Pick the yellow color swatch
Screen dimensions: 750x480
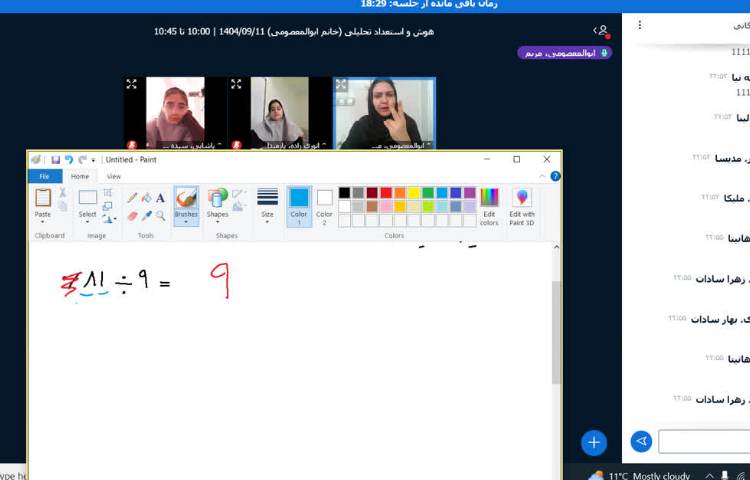click(414, 193)
